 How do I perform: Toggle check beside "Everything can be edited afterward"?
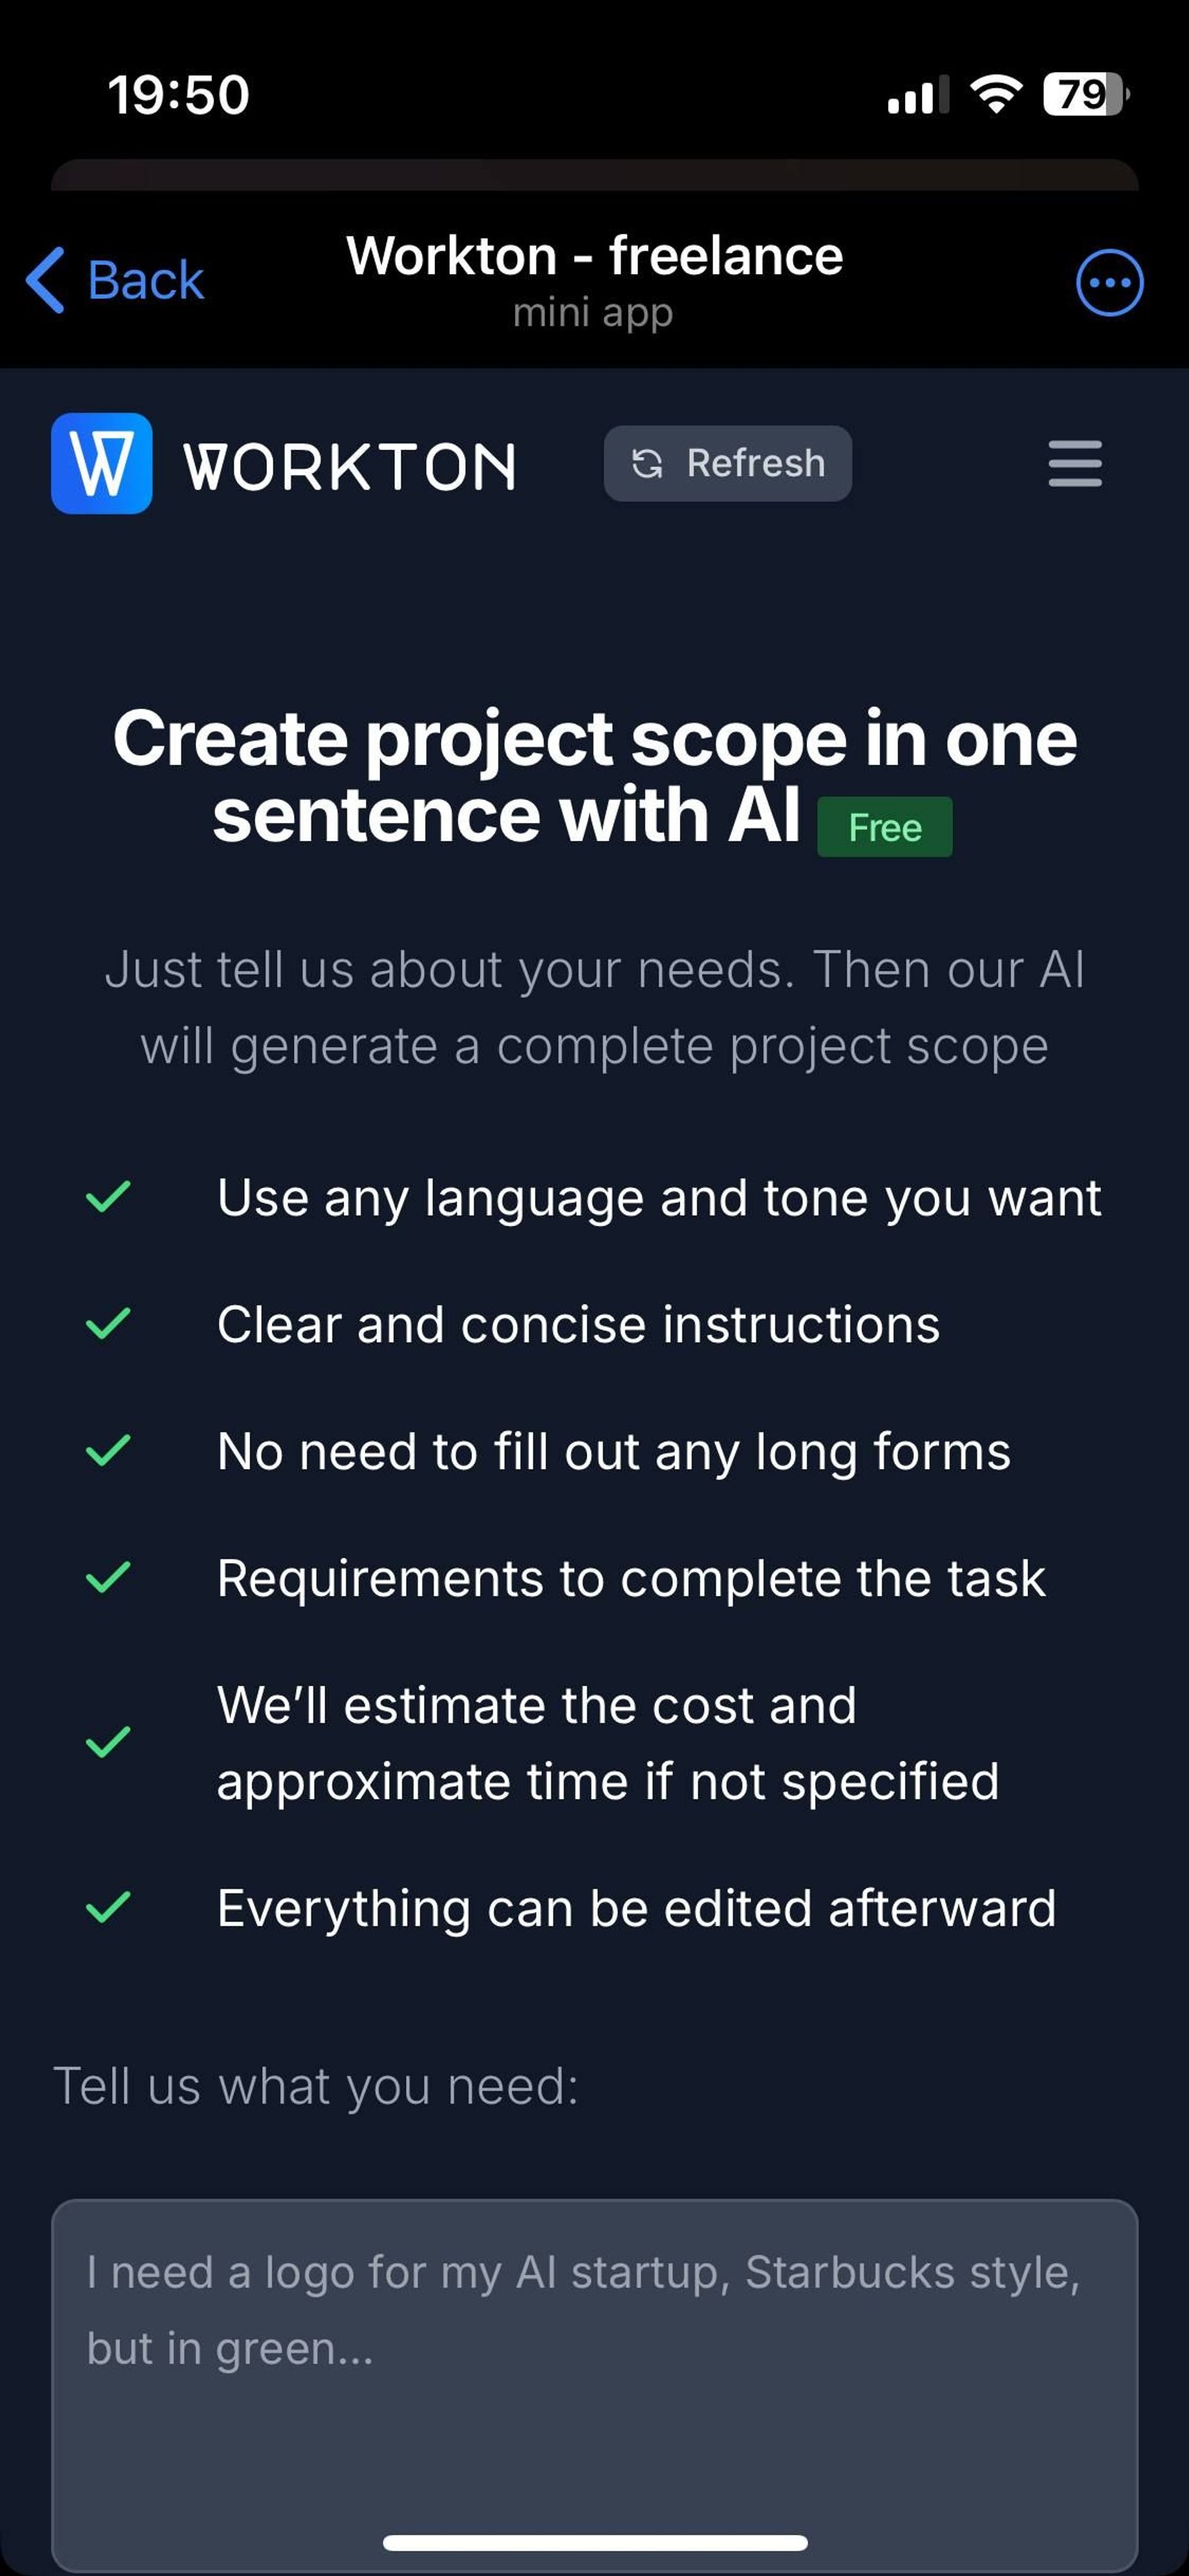click(x=110, y=1906)
